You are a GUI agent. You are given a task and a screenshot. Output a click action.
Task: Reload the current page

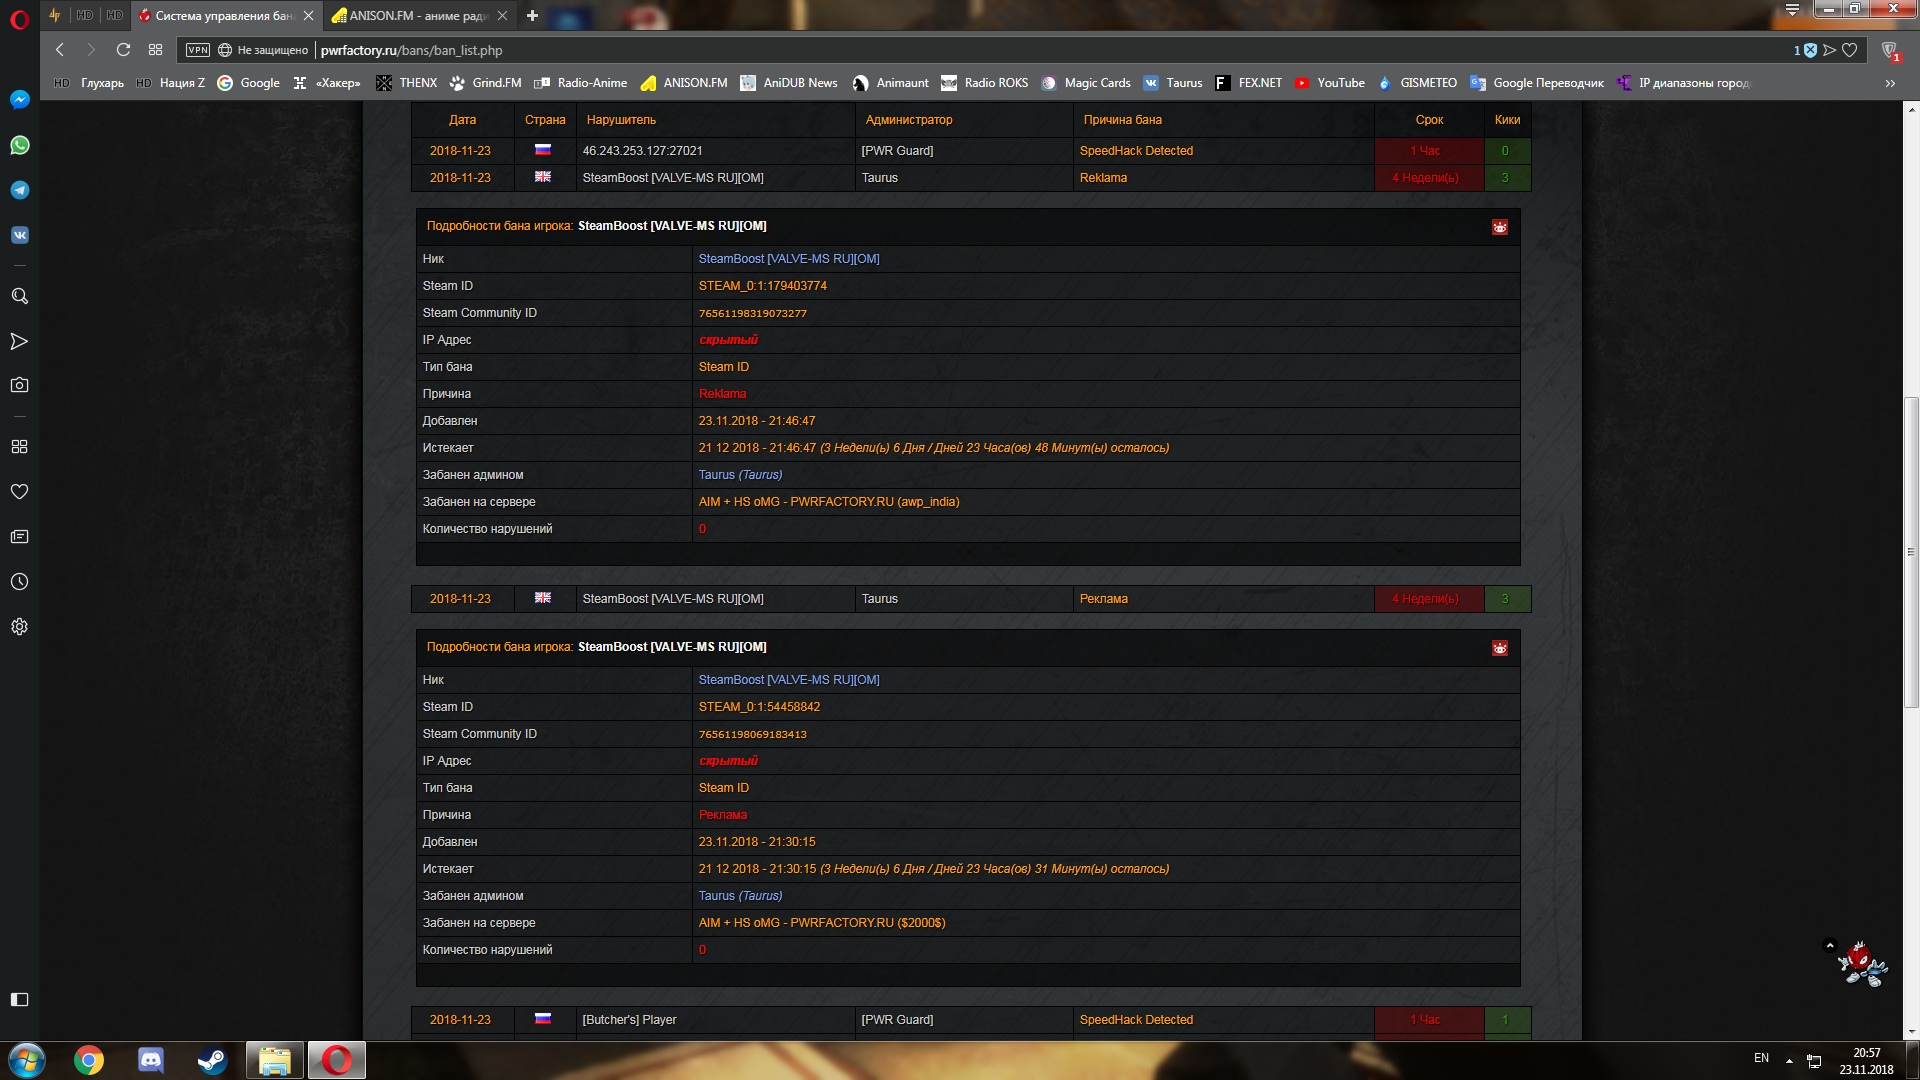click(x=123, y=50)
